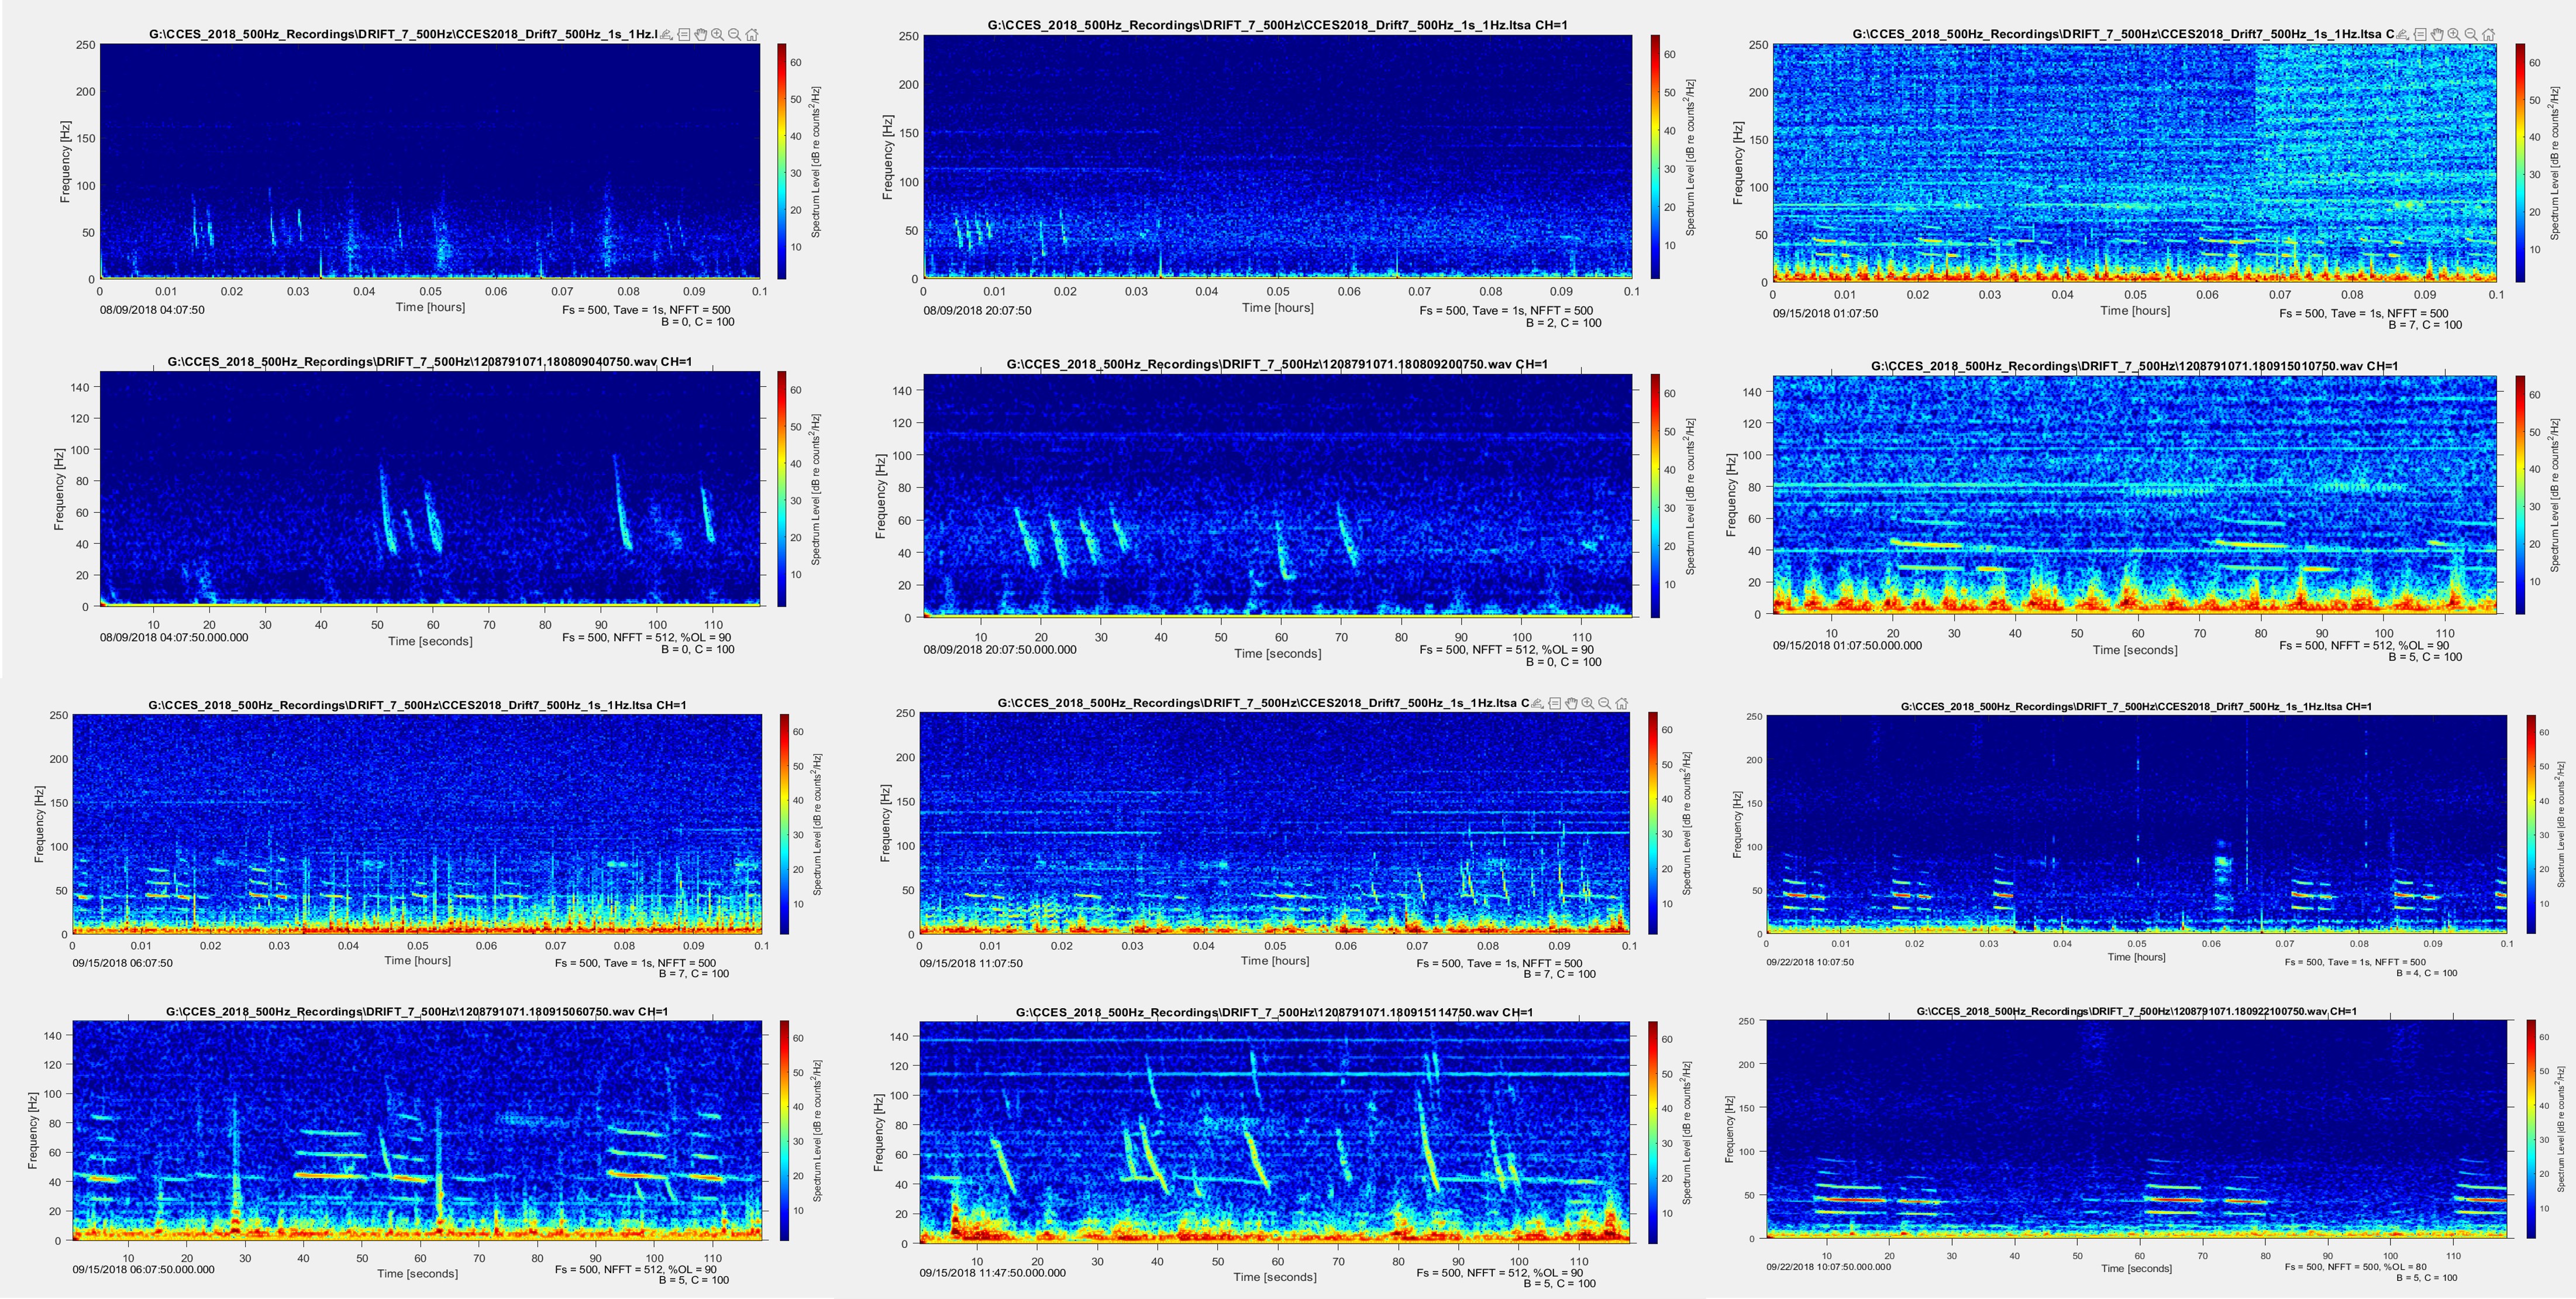The height and width of the screenshot is (1299, 2576).
Task: Open export dropdown on 08/09 04:07:50 LTSA plot
Action: click(x=666, y=34)
